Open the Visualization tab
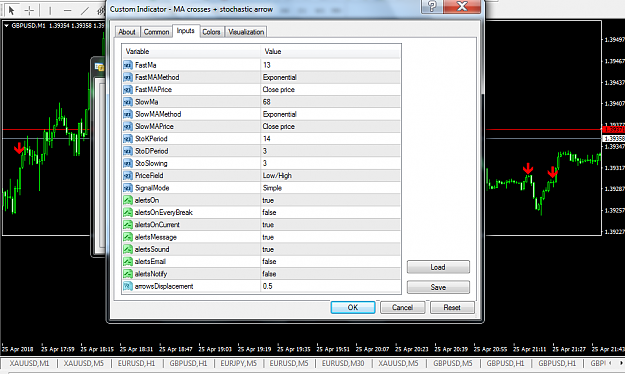This screenshot has height=374, width=625. pos(246,32)
